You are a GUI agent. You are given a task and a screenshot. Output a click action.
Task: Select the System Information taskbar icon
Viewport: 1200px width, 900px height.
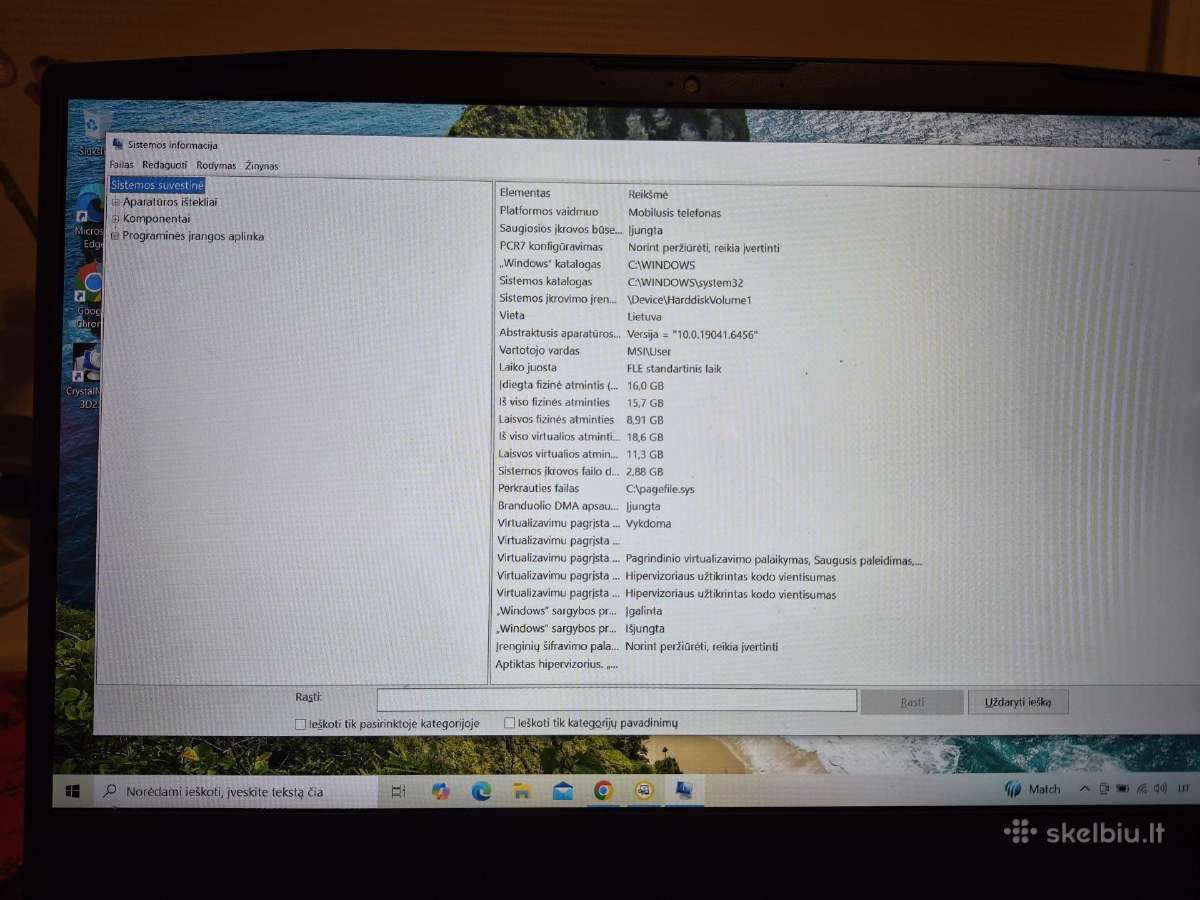685,791
